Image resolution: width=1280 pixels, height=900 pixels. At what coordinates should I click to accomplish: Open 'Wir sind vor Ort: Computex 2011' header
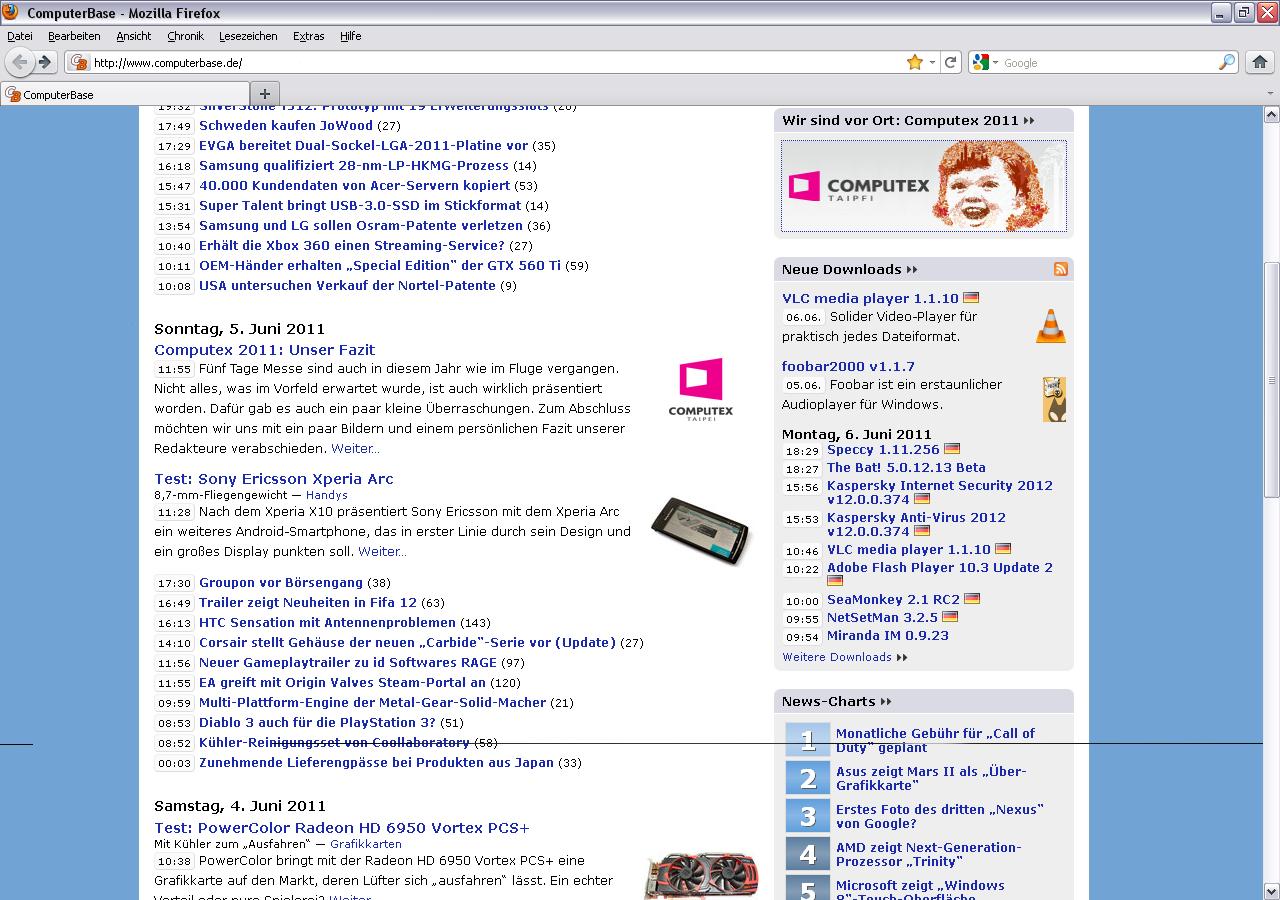(x=908, y=120)
